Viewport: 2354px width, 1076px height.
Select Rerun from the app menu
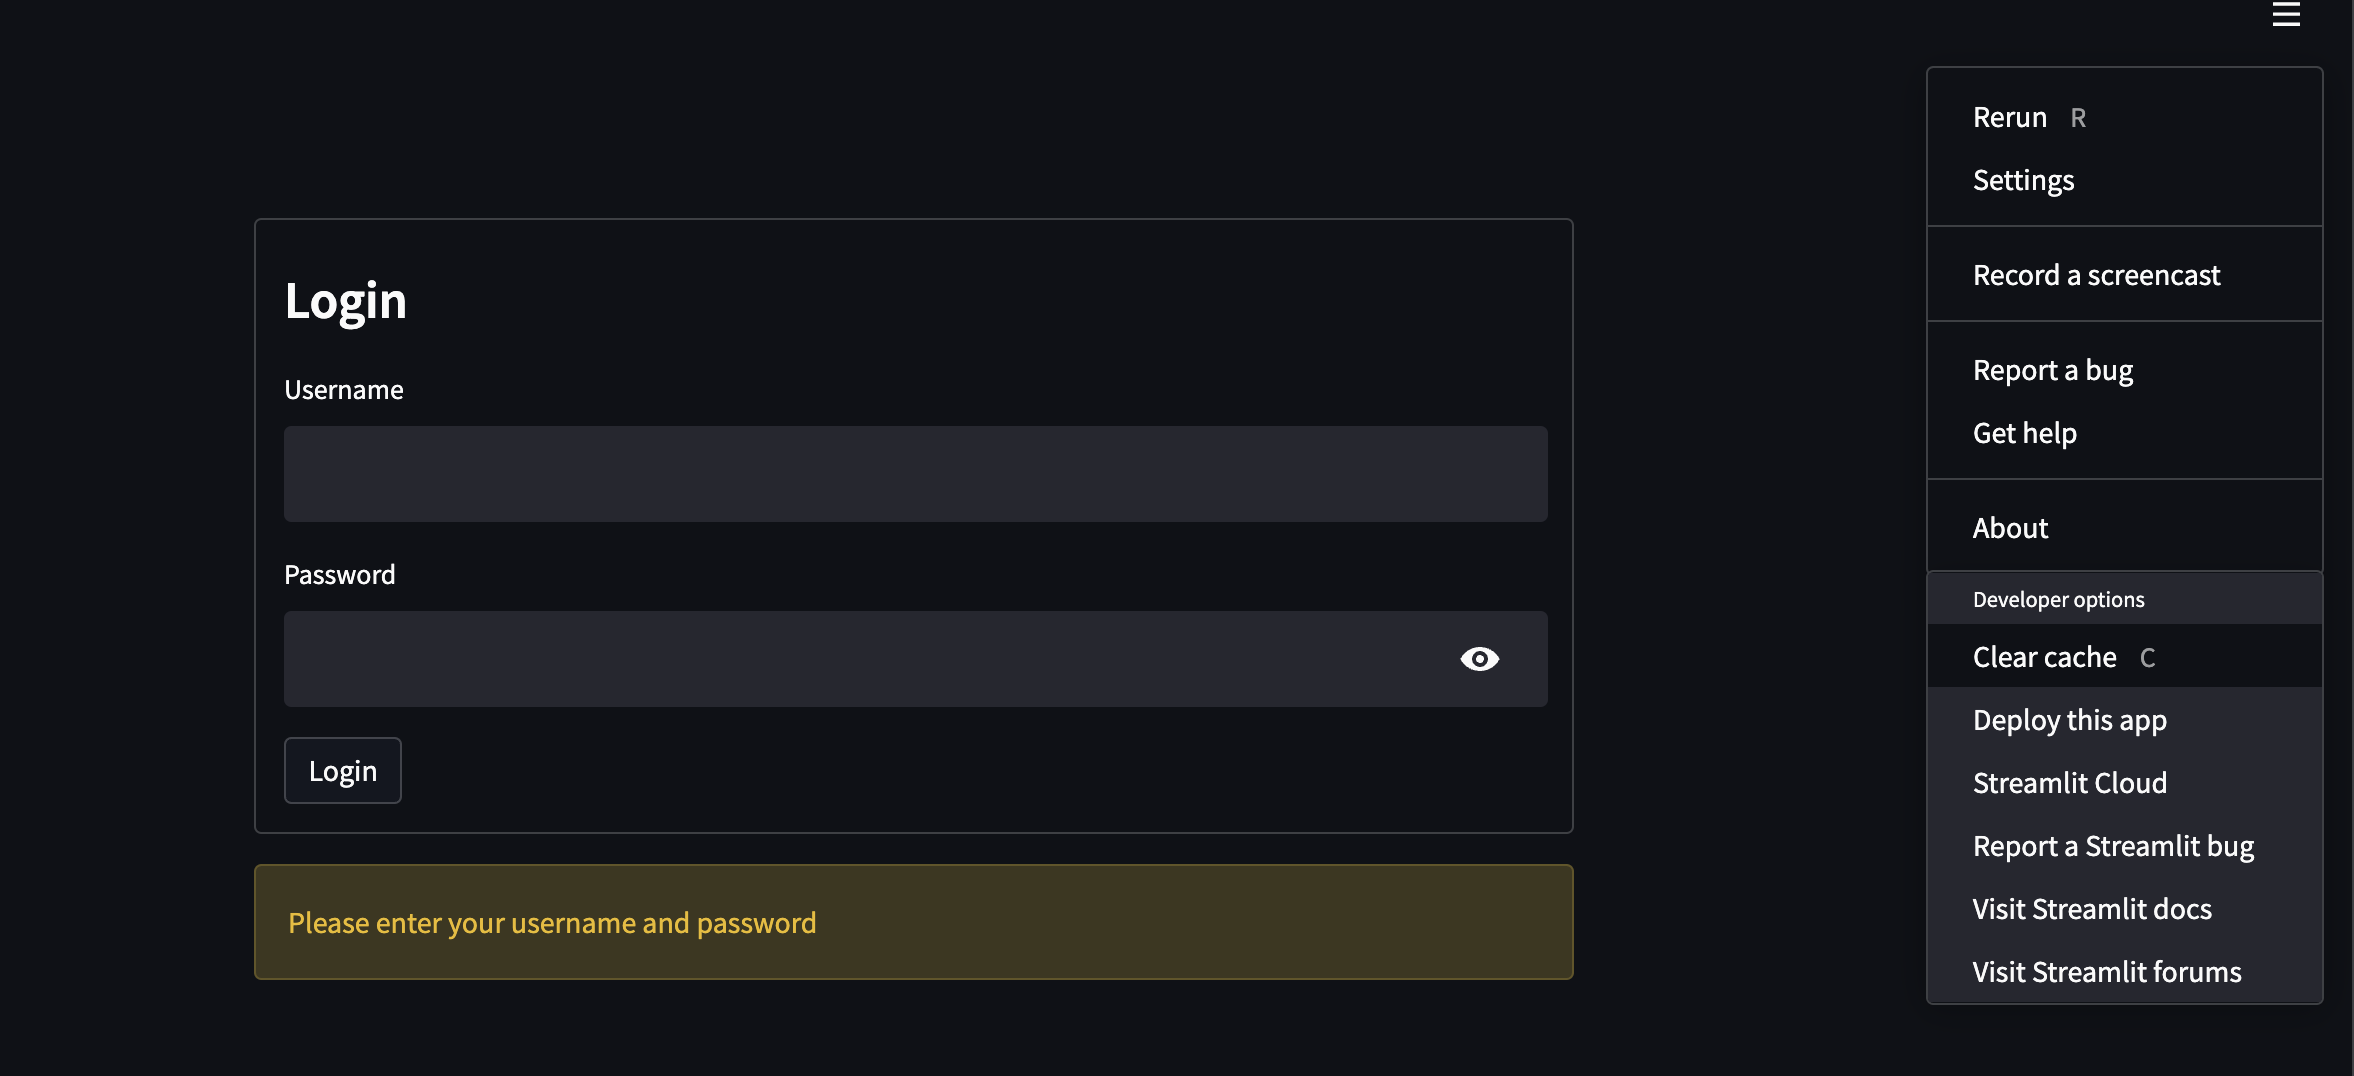2011,116
